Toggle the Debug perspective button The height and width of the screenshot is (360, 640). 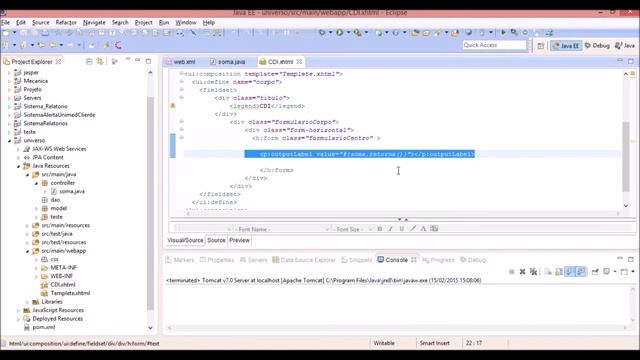(597, 46)
